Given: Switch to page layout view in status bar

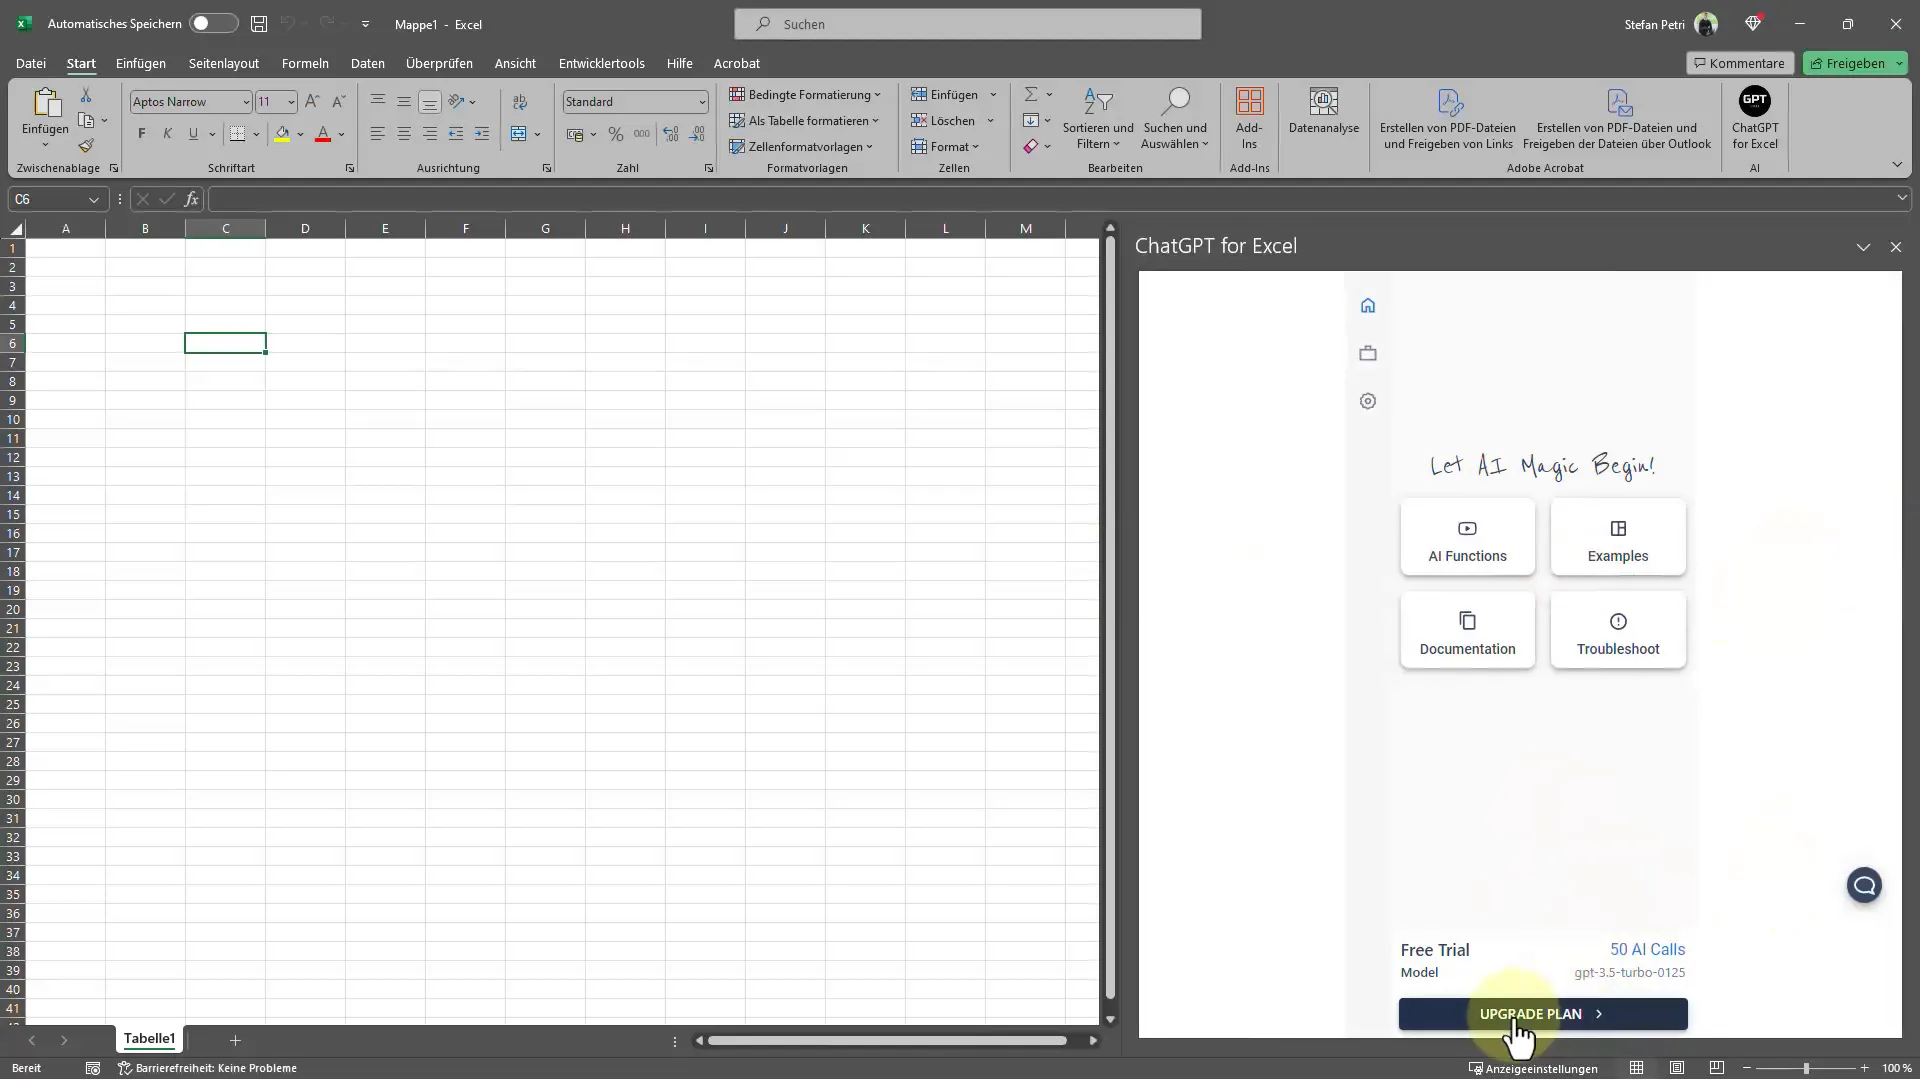Looking at the screenshot, I should pos(1677,1068).
